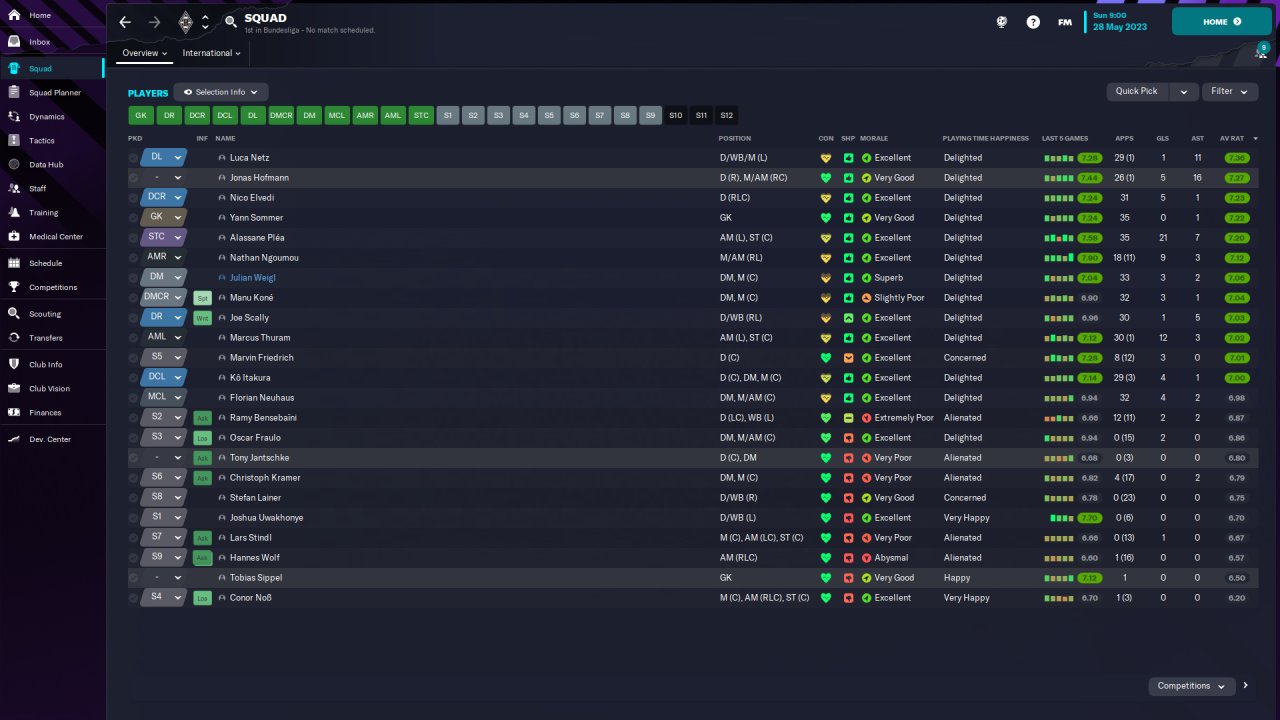1280x720 pixels.
Task: Open the Competitions dropdown at the bottom
Action: tap(1192, 686)
